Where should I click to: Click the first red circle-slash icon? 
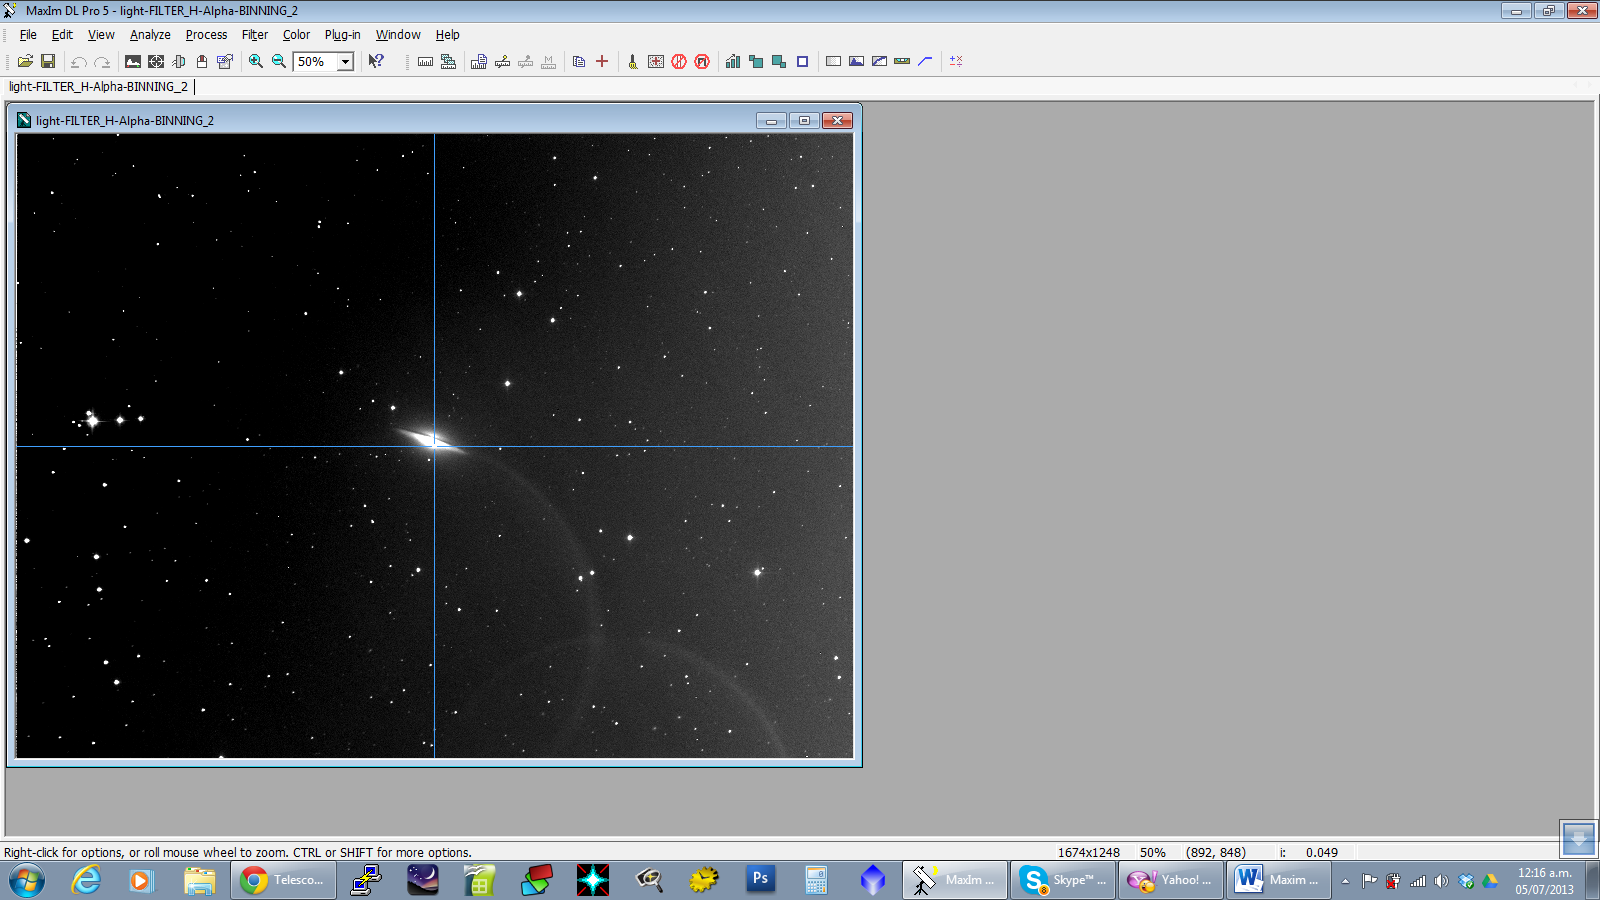[679, 61]
